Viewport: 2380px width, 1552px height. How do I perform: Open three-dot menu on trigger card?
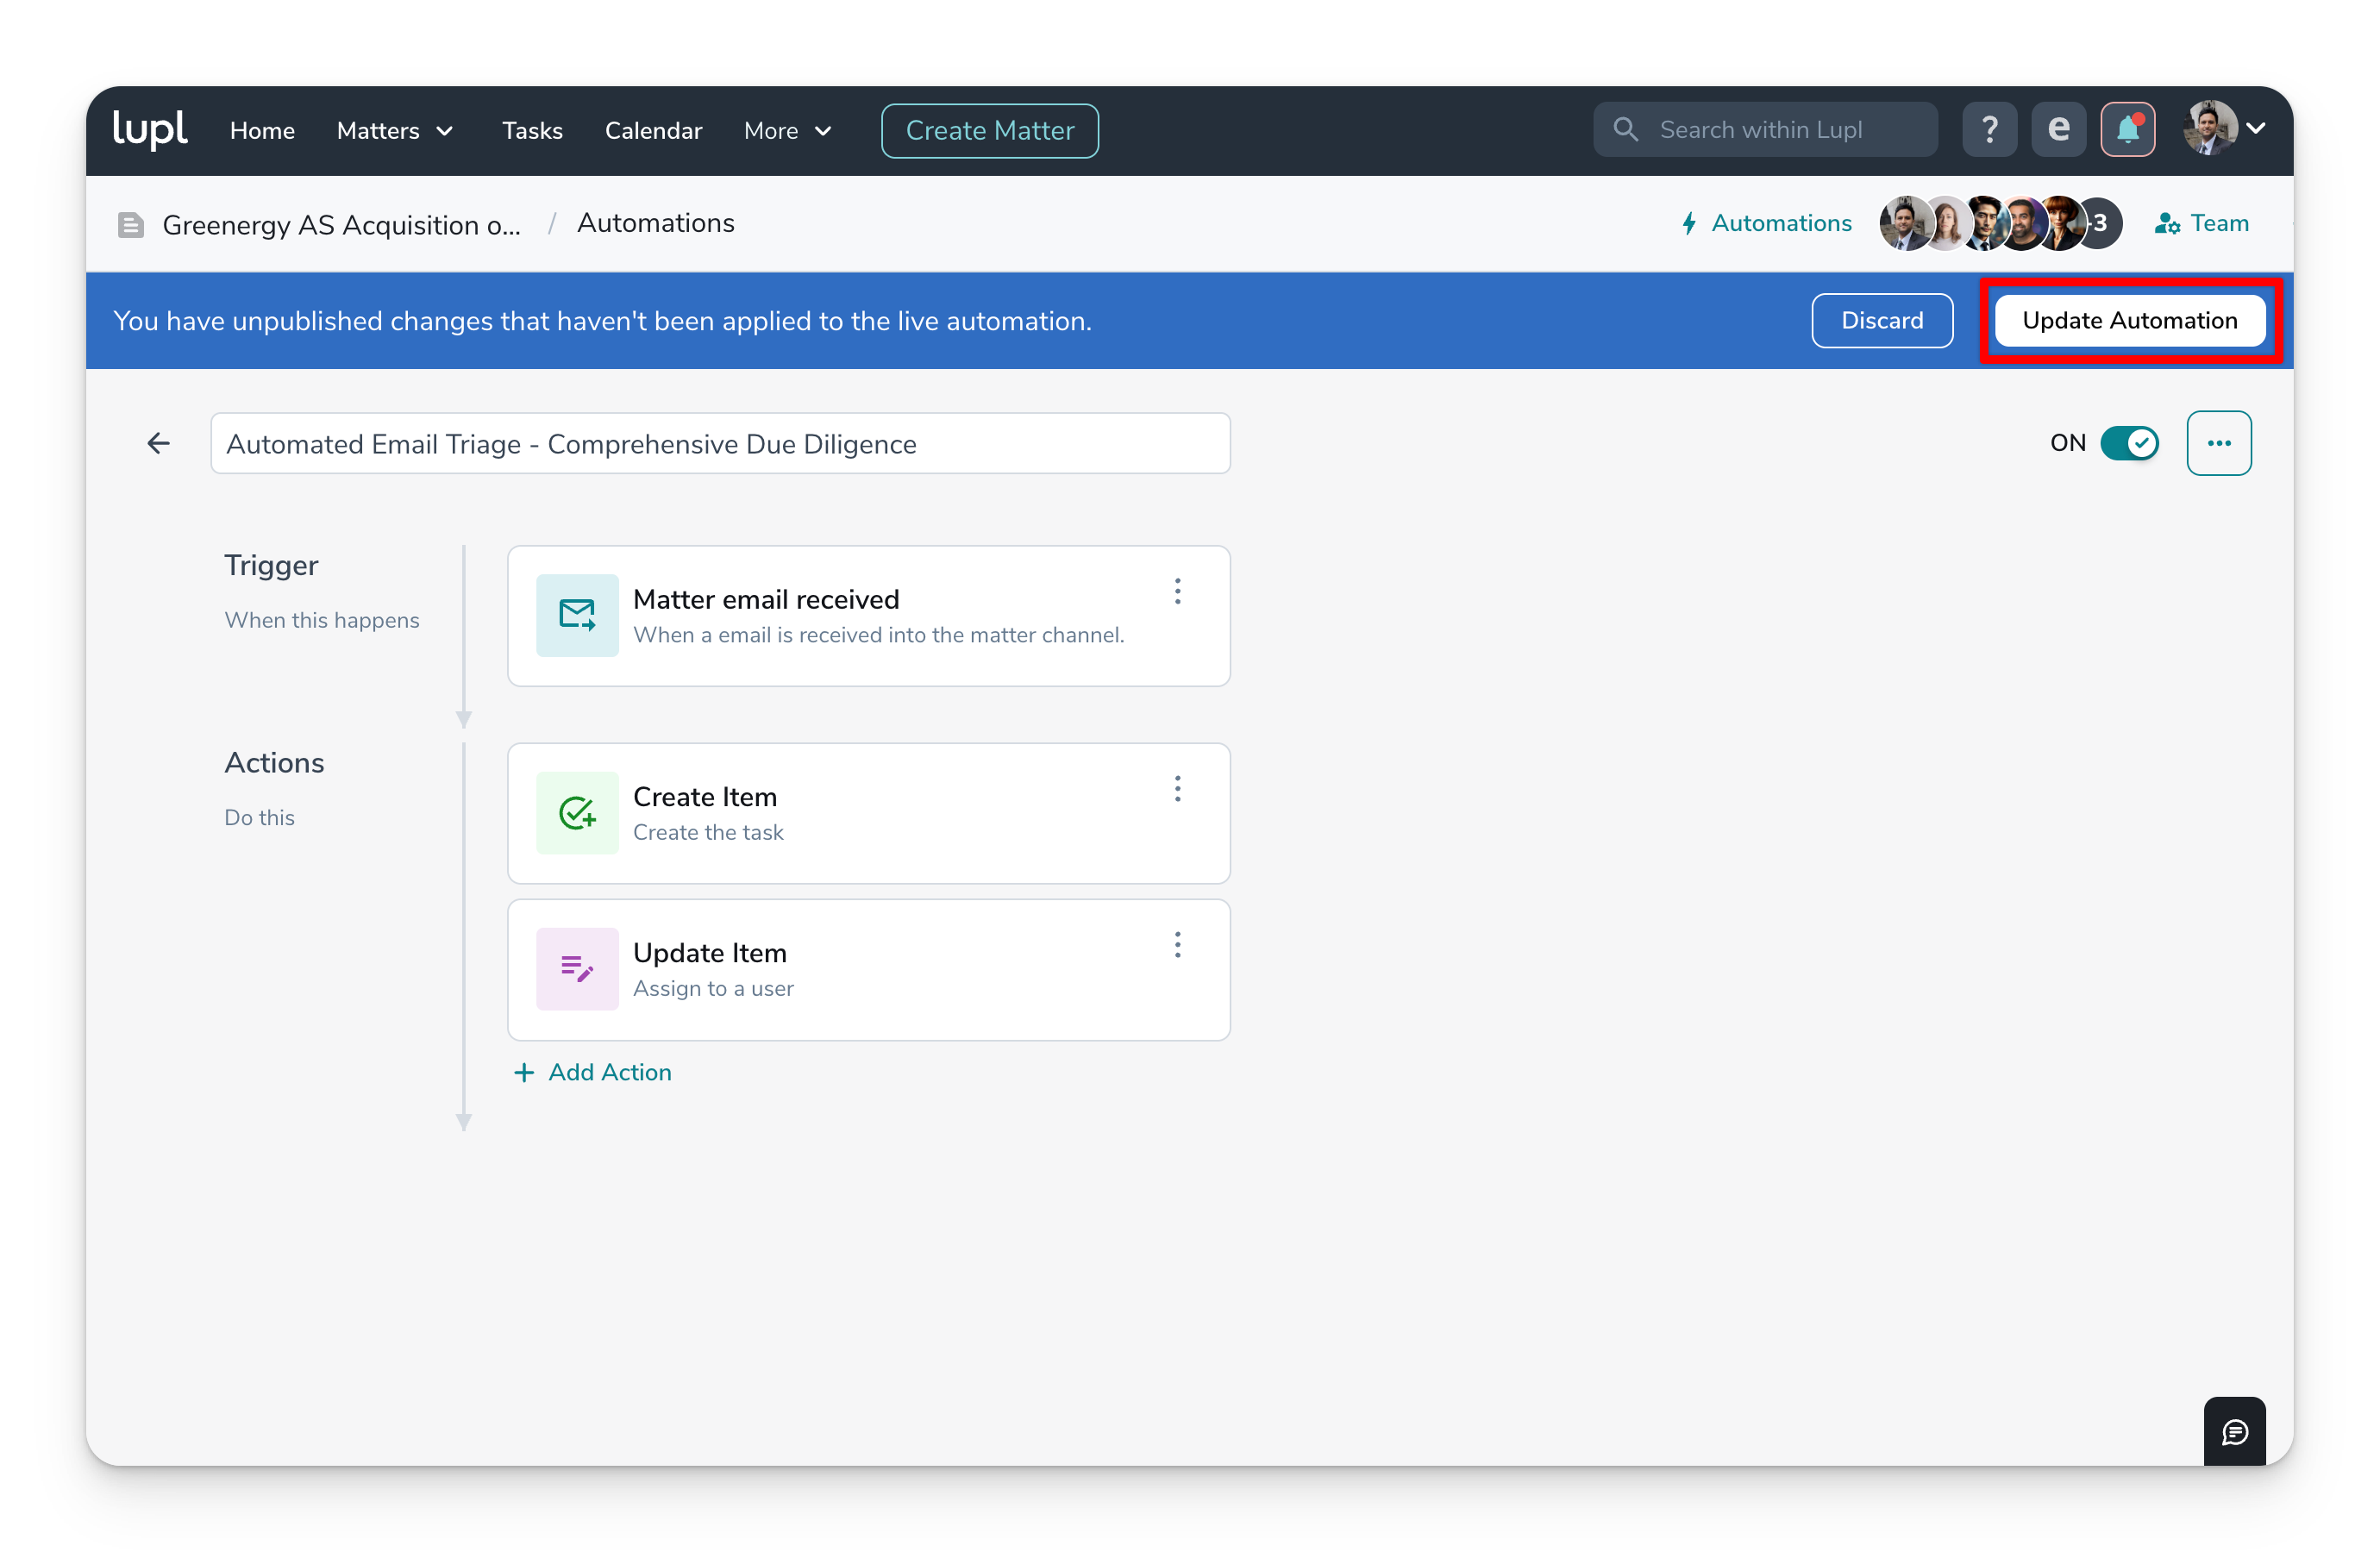click(x=1177, y=592)
